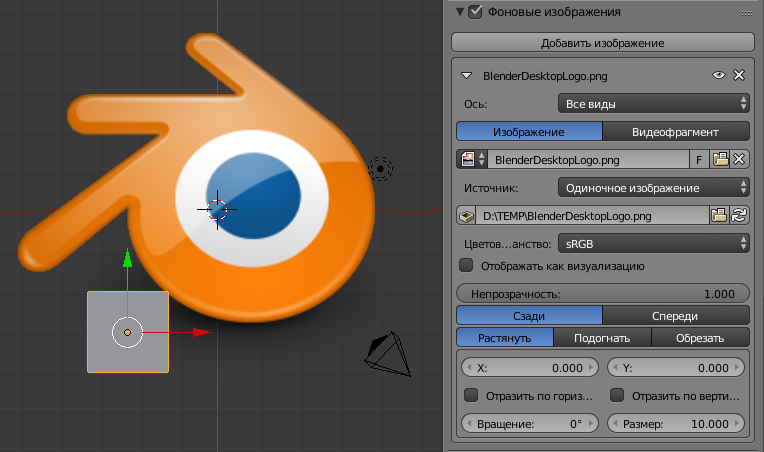Enable Отображать как визуализацию checkbox

466,265
